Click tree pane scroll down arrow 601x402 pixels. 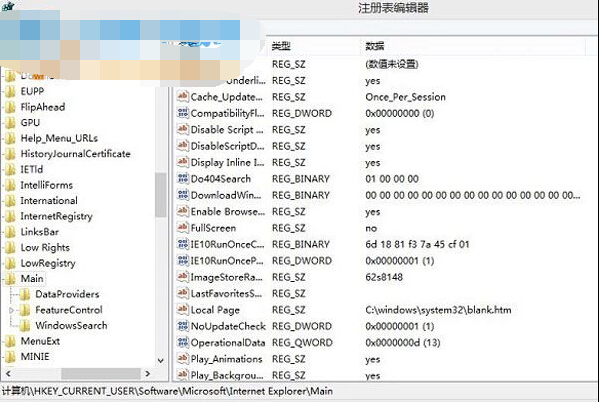[x=161, y=361]
